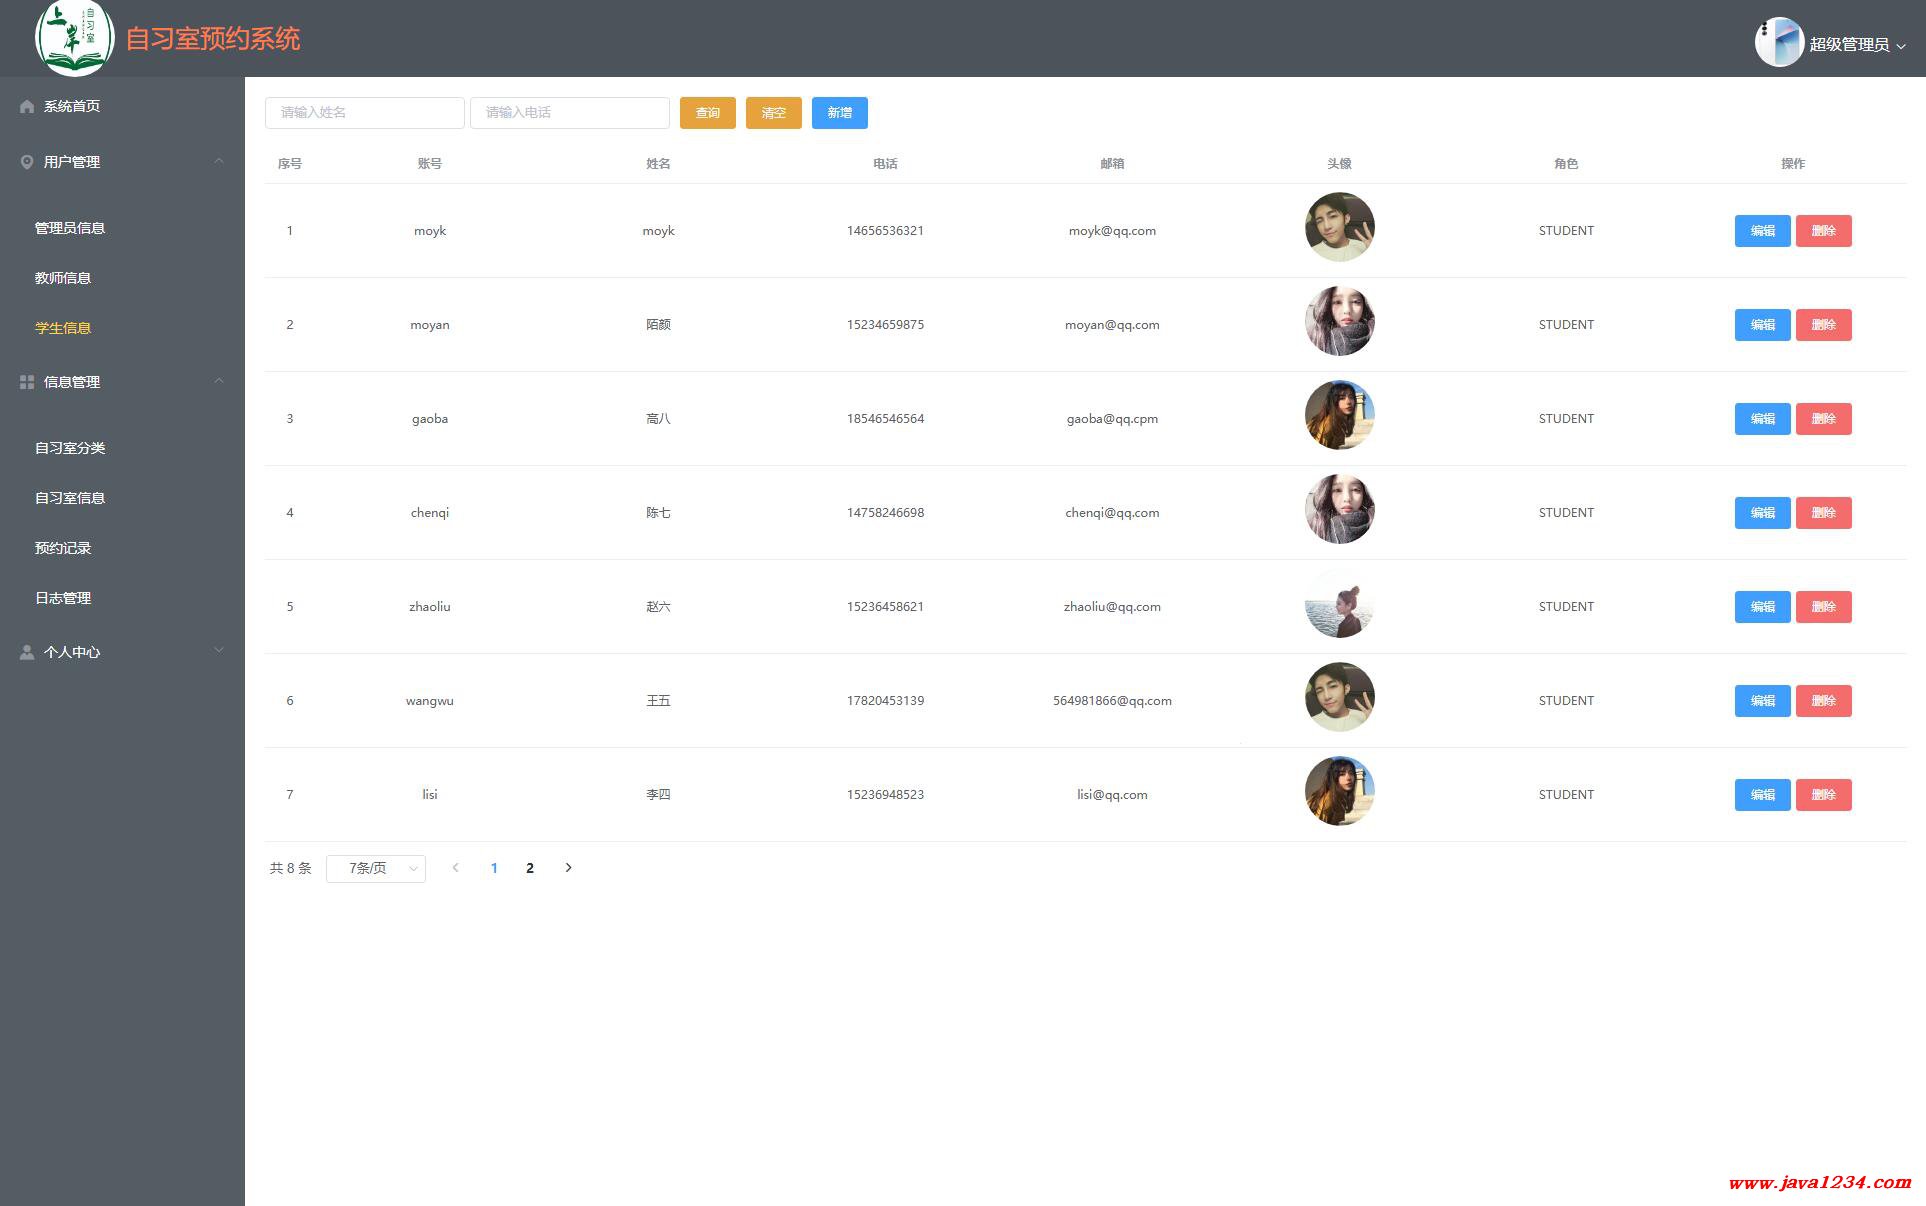1926x1206 pixels.
Task: Go to page 2
Action: (530, 868)
